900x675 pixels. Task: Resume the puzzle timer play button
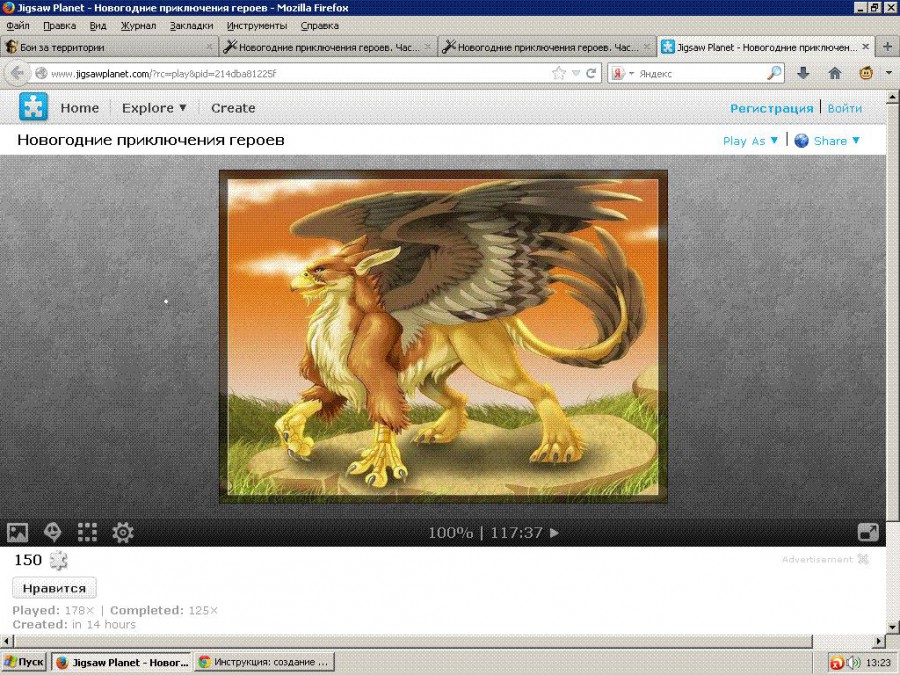(555, 533)
